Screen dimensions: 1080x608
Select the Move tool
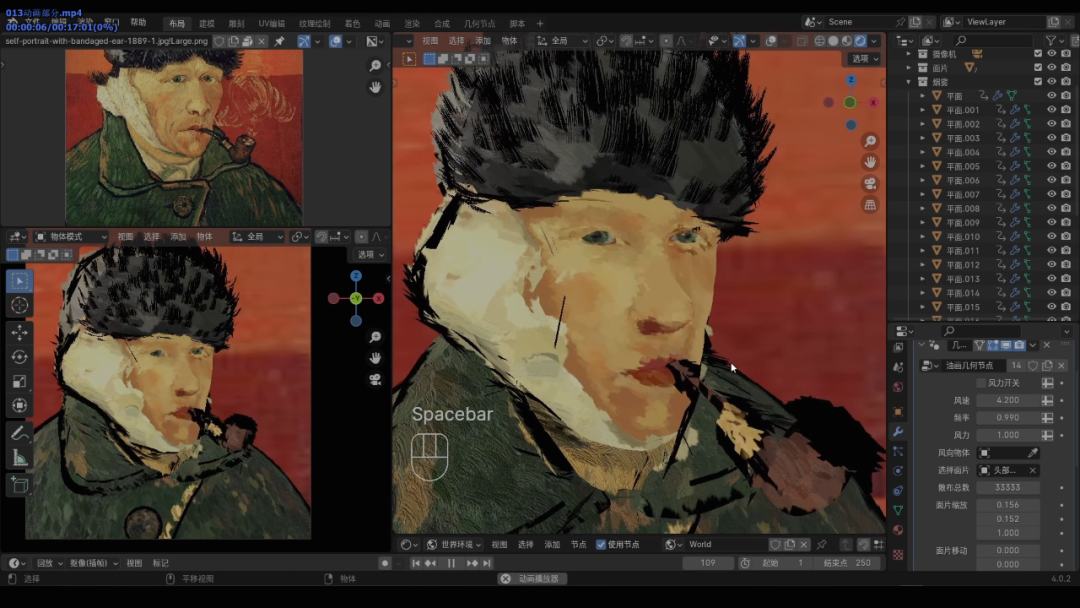(x=19, y=333)
